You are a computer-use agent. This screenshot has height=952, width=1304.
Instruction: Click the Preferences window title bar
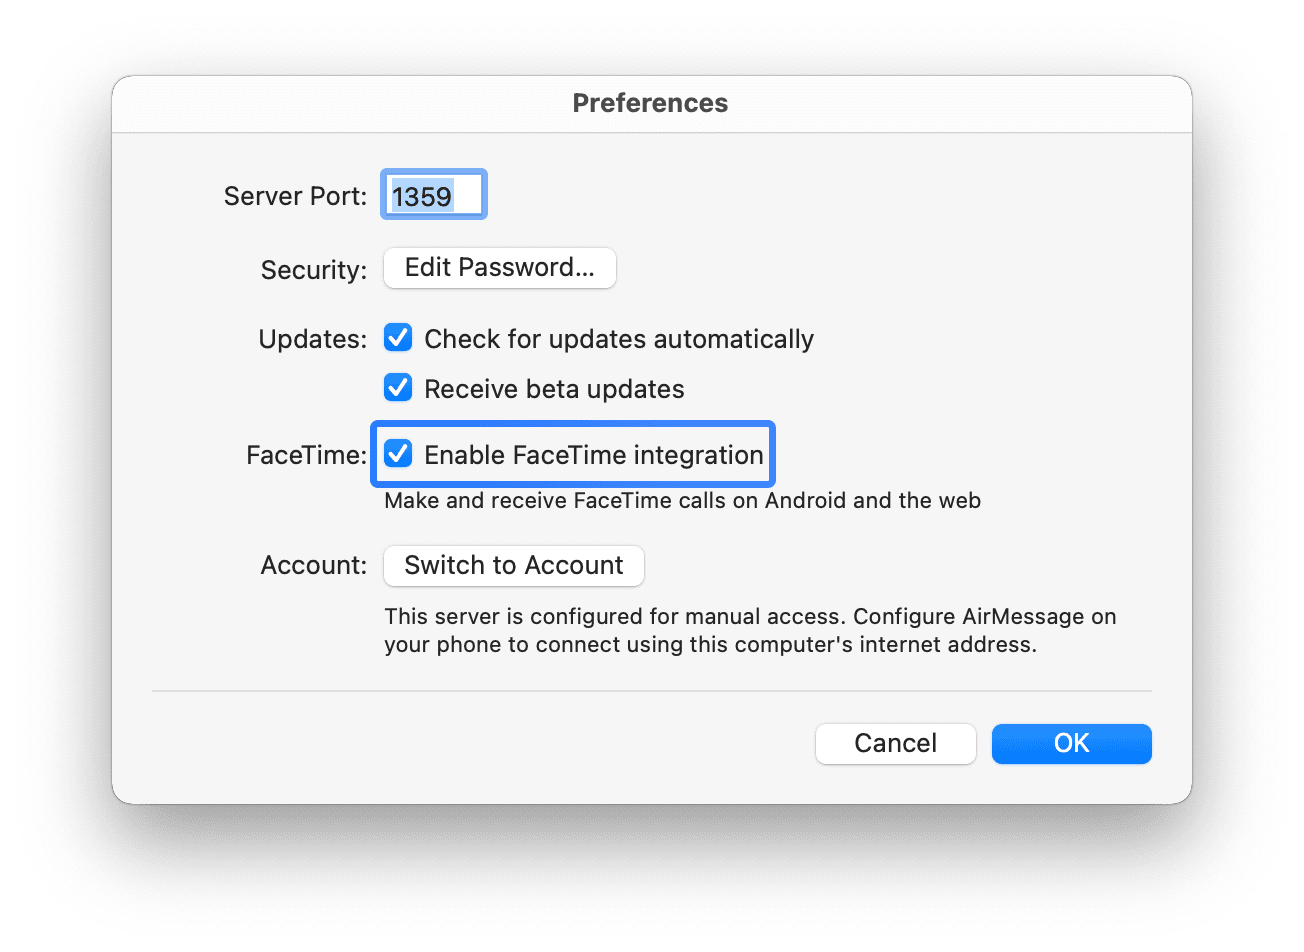point(650,103)
